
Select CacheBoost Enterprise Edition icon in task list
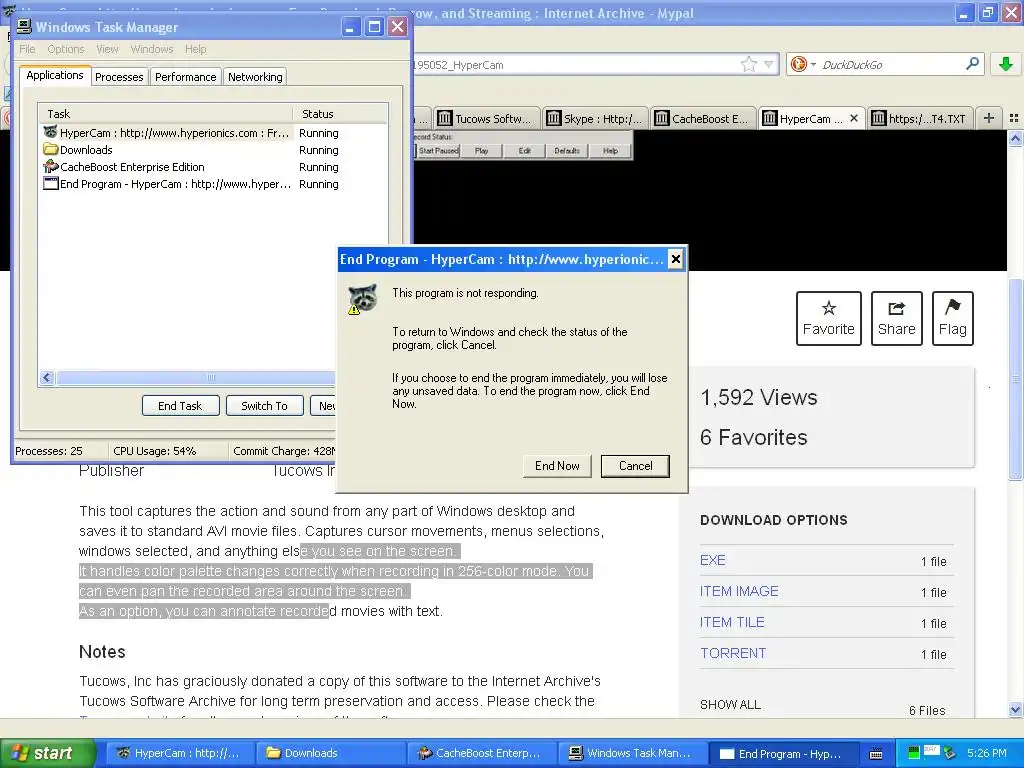[51, 167]
